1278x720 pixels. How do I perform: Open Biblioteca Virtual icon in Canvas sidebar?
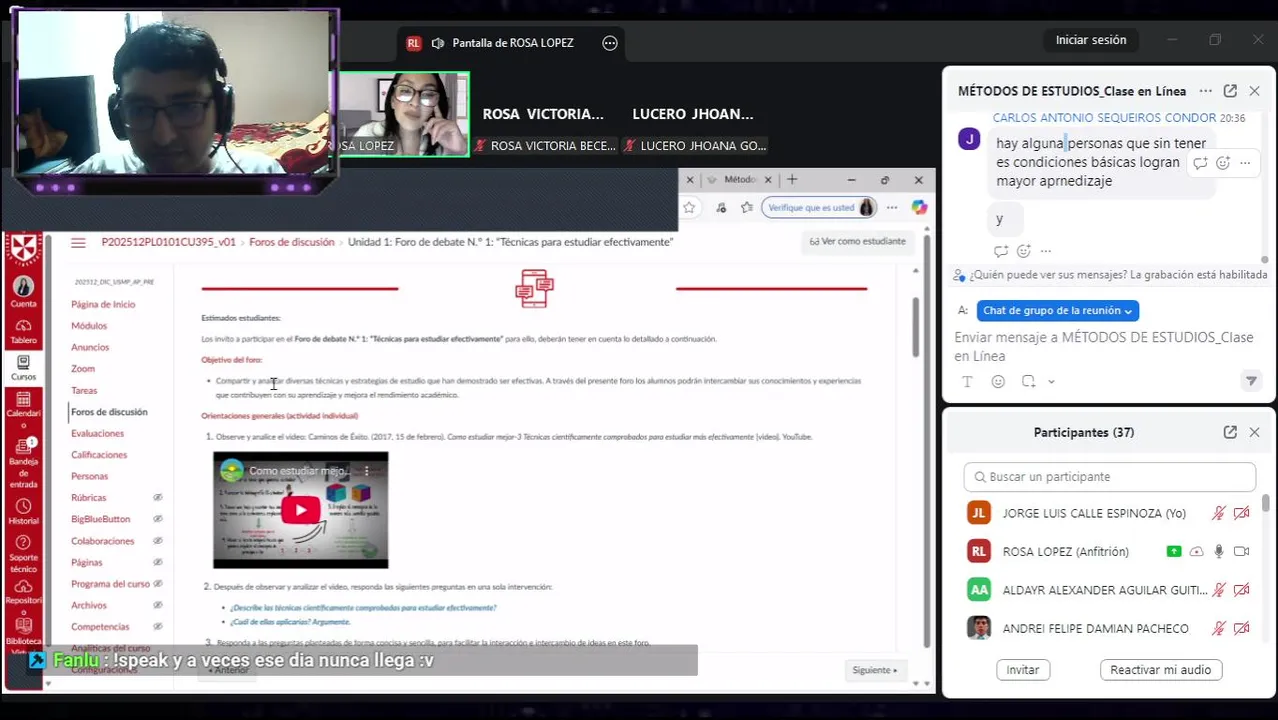23,634
